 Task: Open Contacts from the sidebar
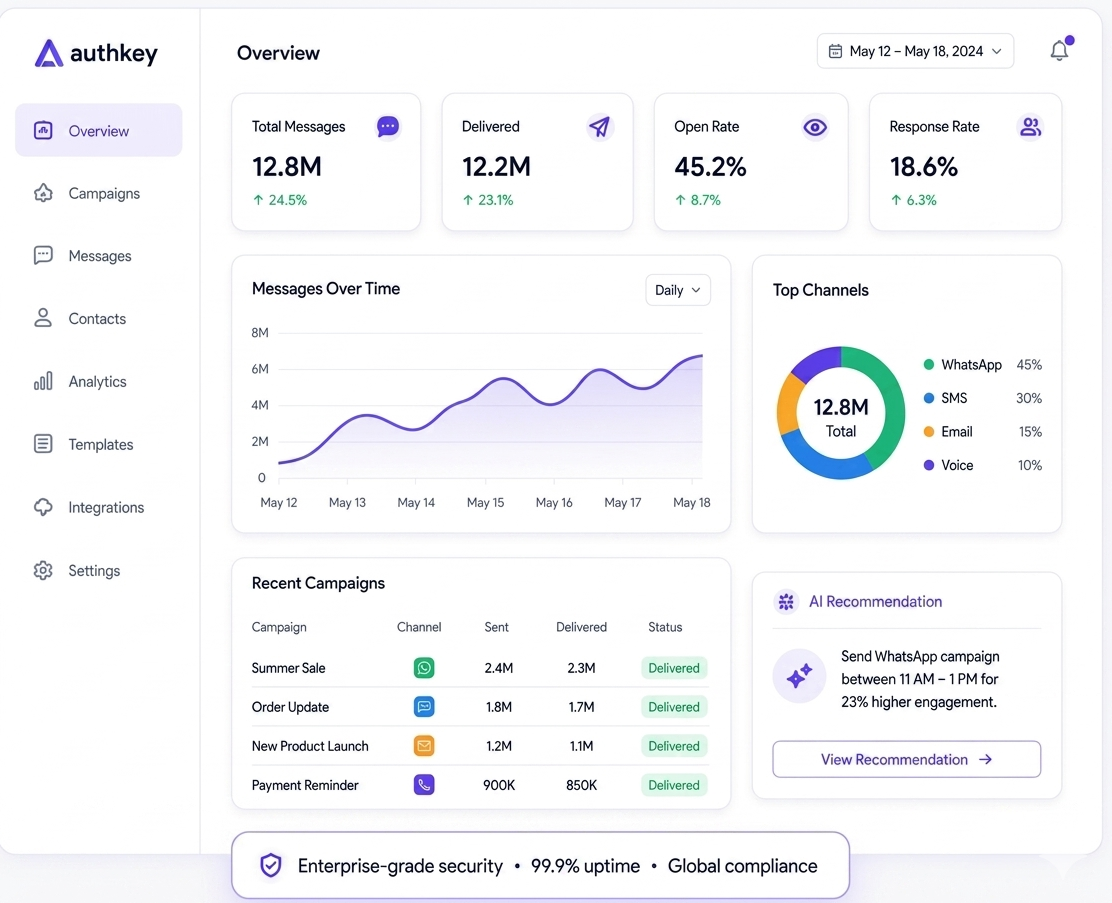click(x=99, y=318)
